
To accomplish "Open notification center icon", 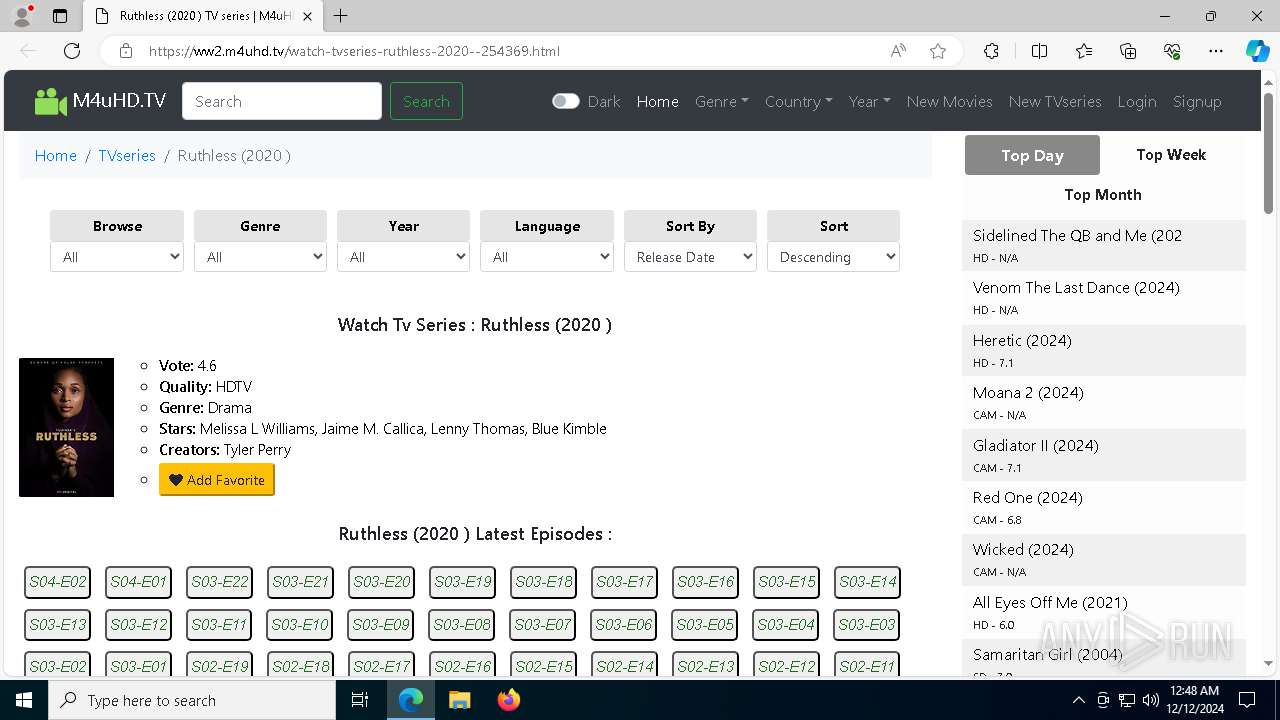I will [1247, 700].
